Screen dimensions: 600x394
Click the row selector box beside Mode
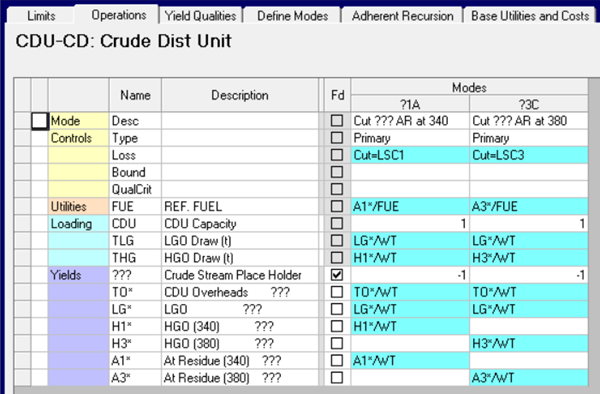(39, 121)
